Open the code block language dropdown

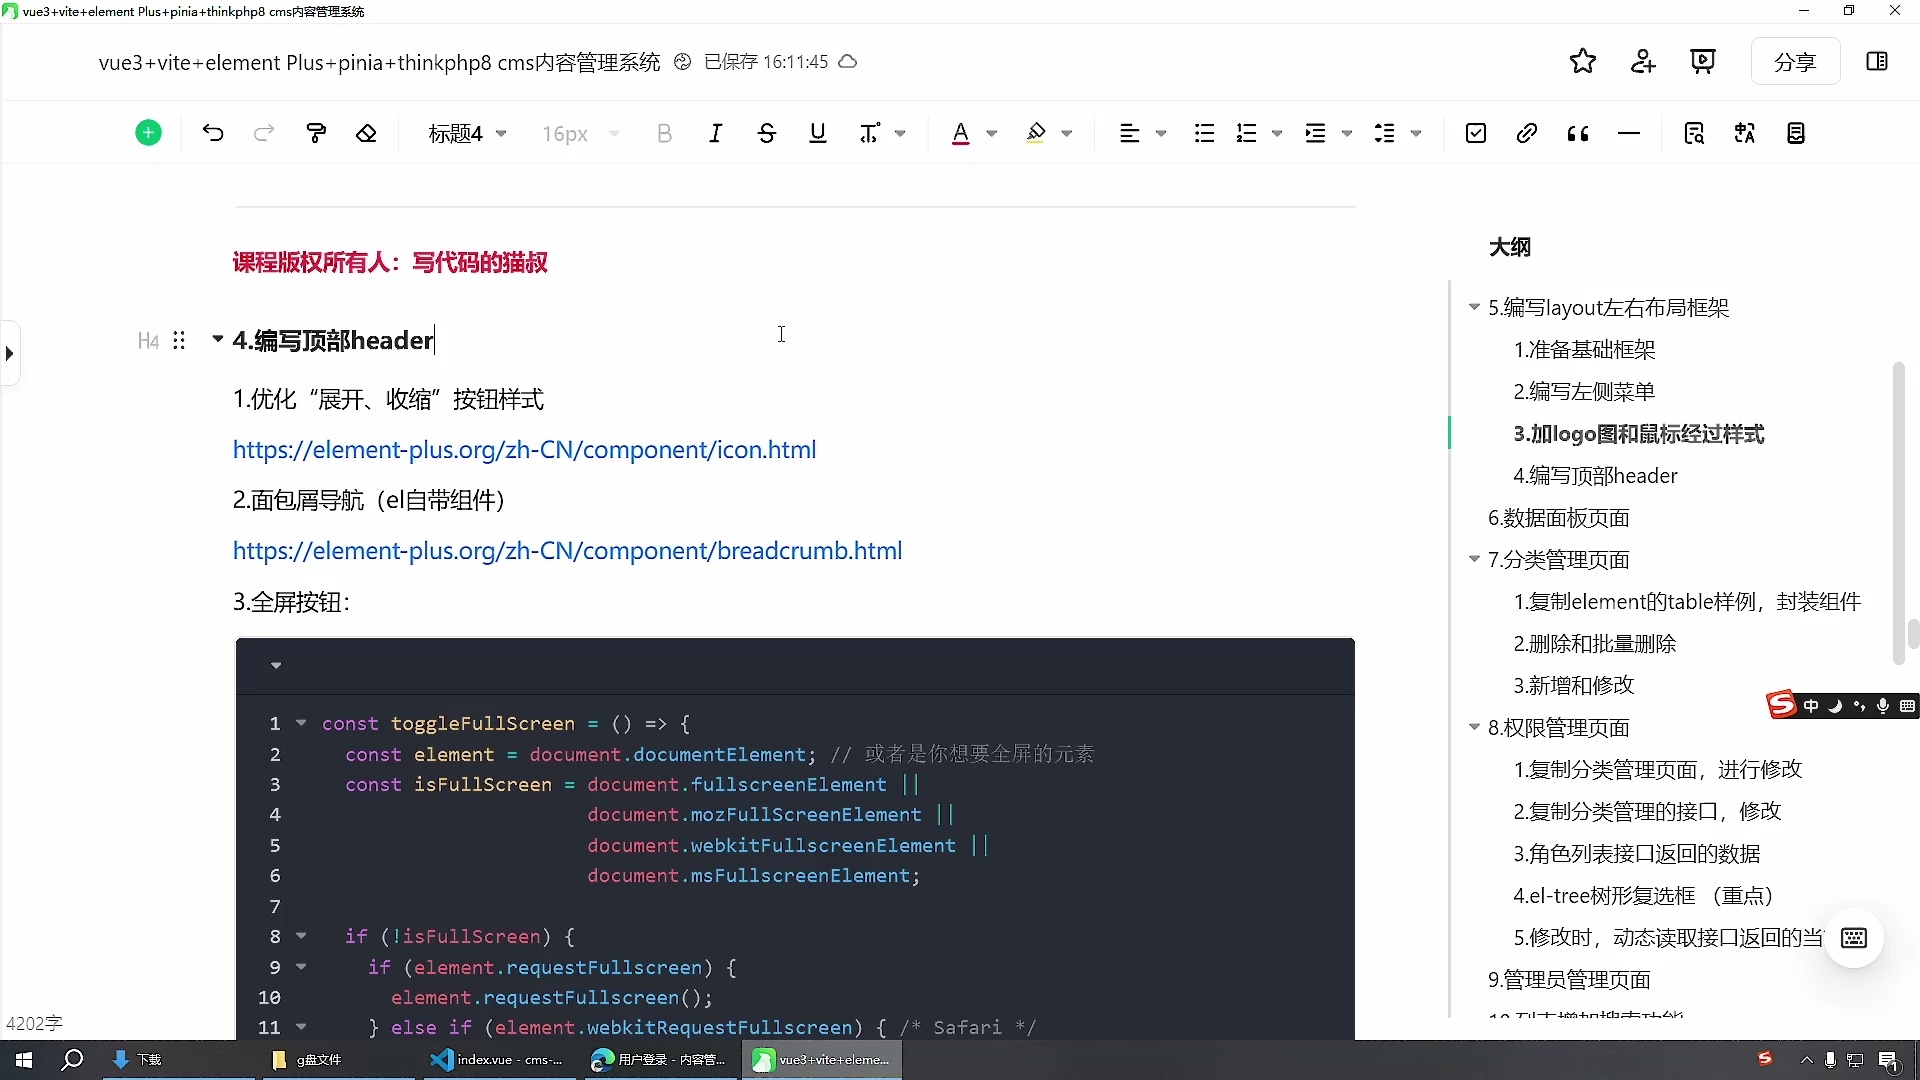(x=276, y=665)
